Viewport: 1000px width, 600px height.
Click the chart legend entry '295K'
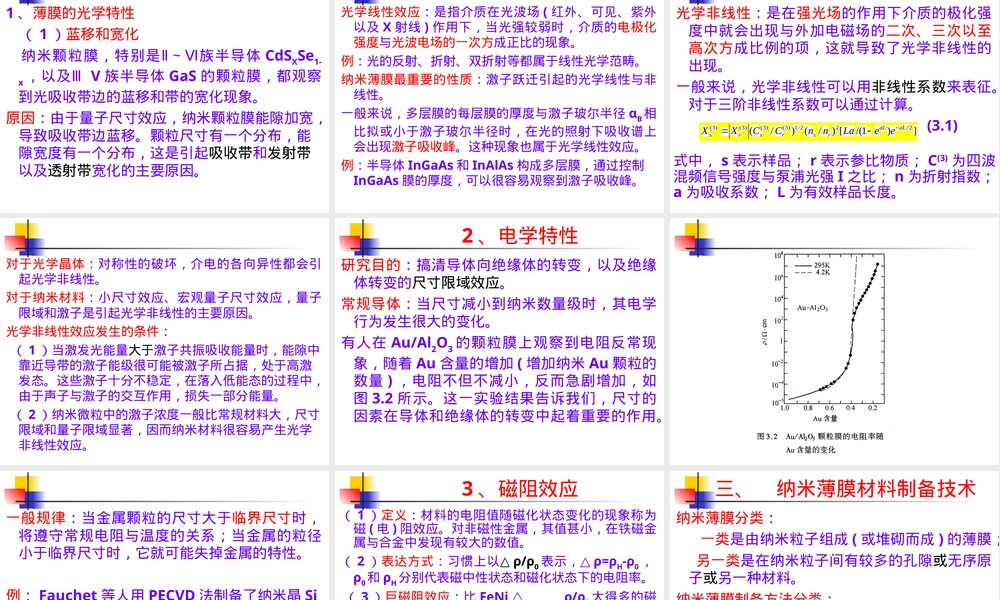pos(812,265)
